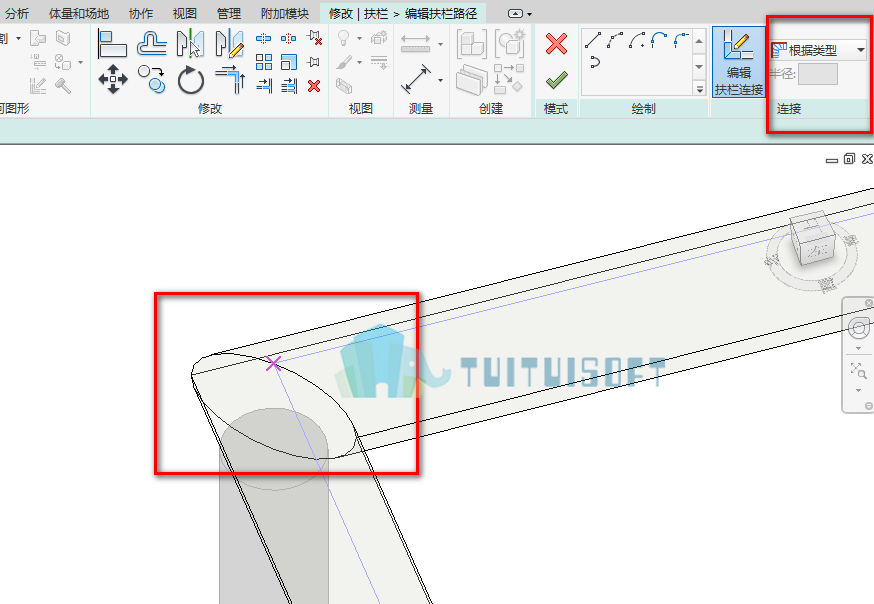Select Trim/Extend Multiple Elements tool
Image resolution: width=874 pixels, height=604 pixels.
[x=289, y=86]
